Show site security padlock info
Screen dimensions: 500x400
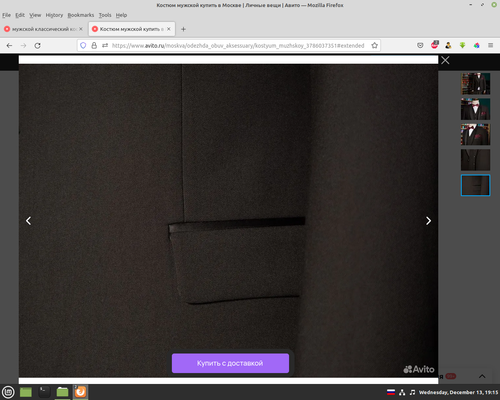coord(94,45)
